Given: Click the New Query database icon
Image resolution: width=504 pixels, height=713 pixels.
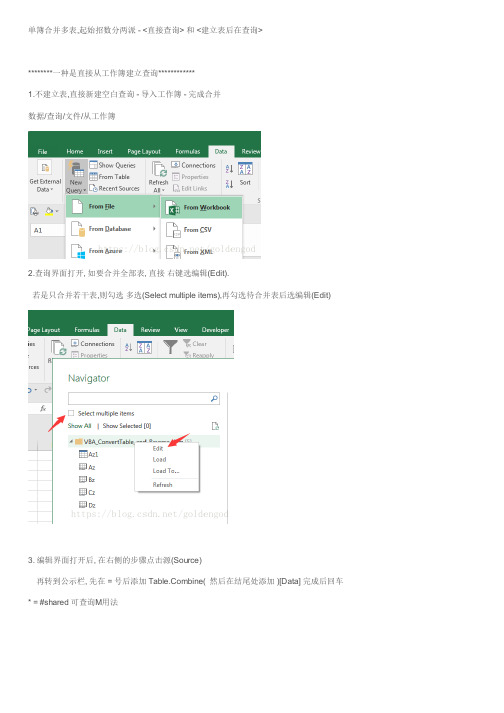Looking at the screenshot, I should 76,170.
